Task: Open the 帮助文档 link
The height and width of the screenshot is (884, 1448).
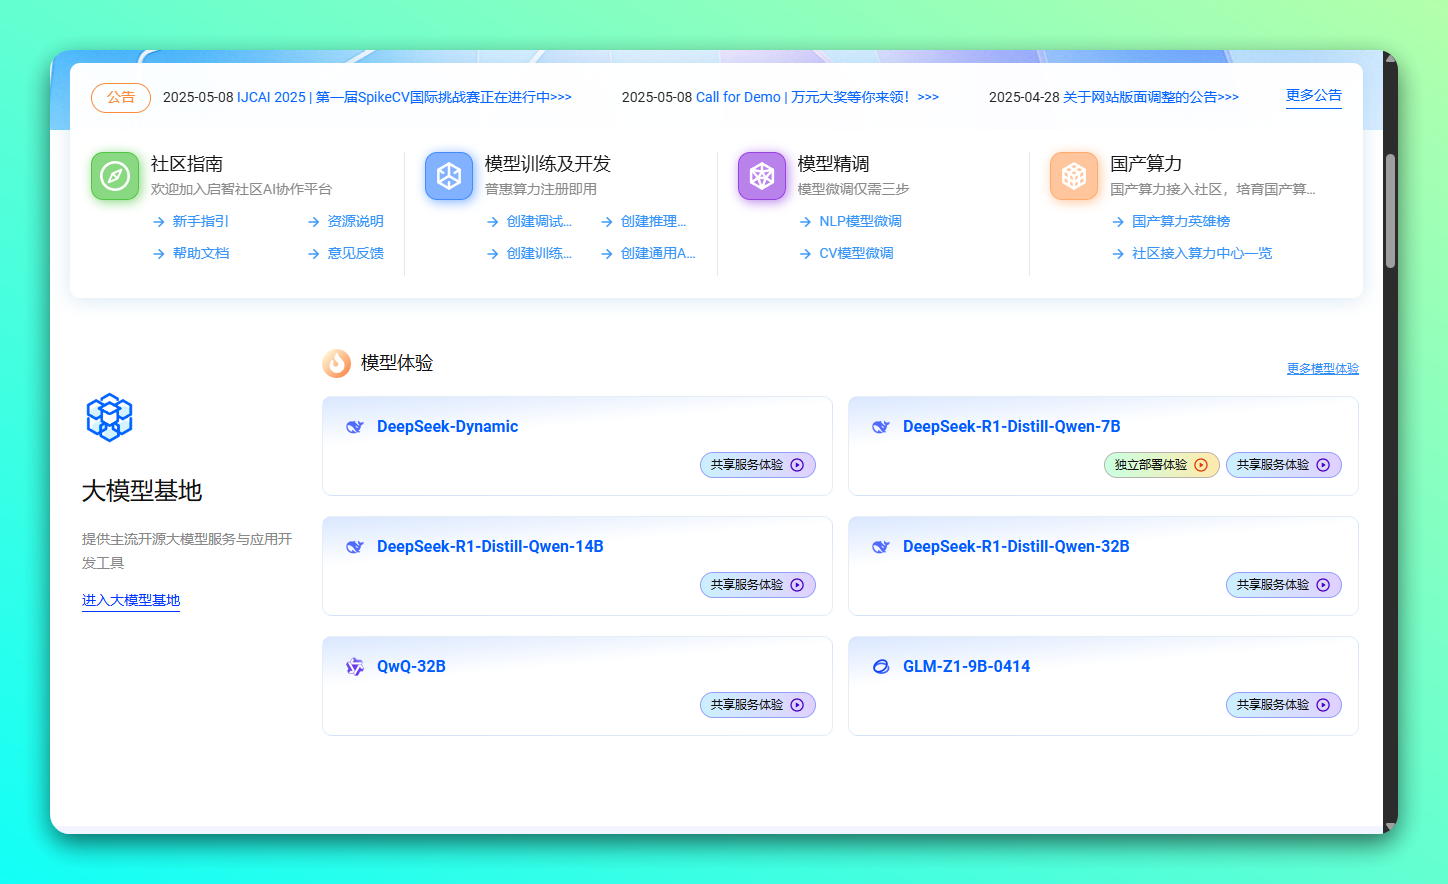Action: (x=201, y=254)
